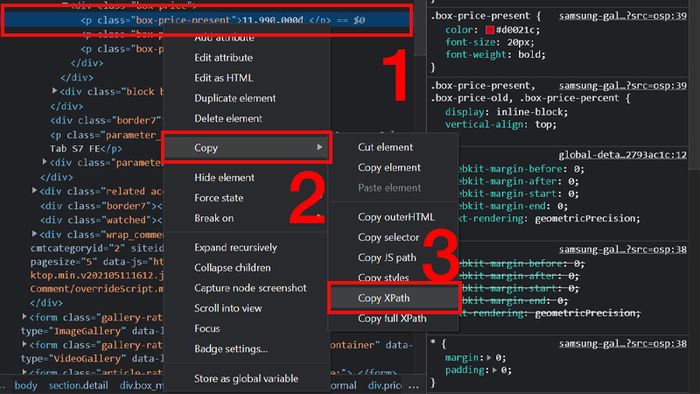Open the Copy menu entry
Image resolution: width=700 pixels, height=394 pixels.
pos(247,148)
